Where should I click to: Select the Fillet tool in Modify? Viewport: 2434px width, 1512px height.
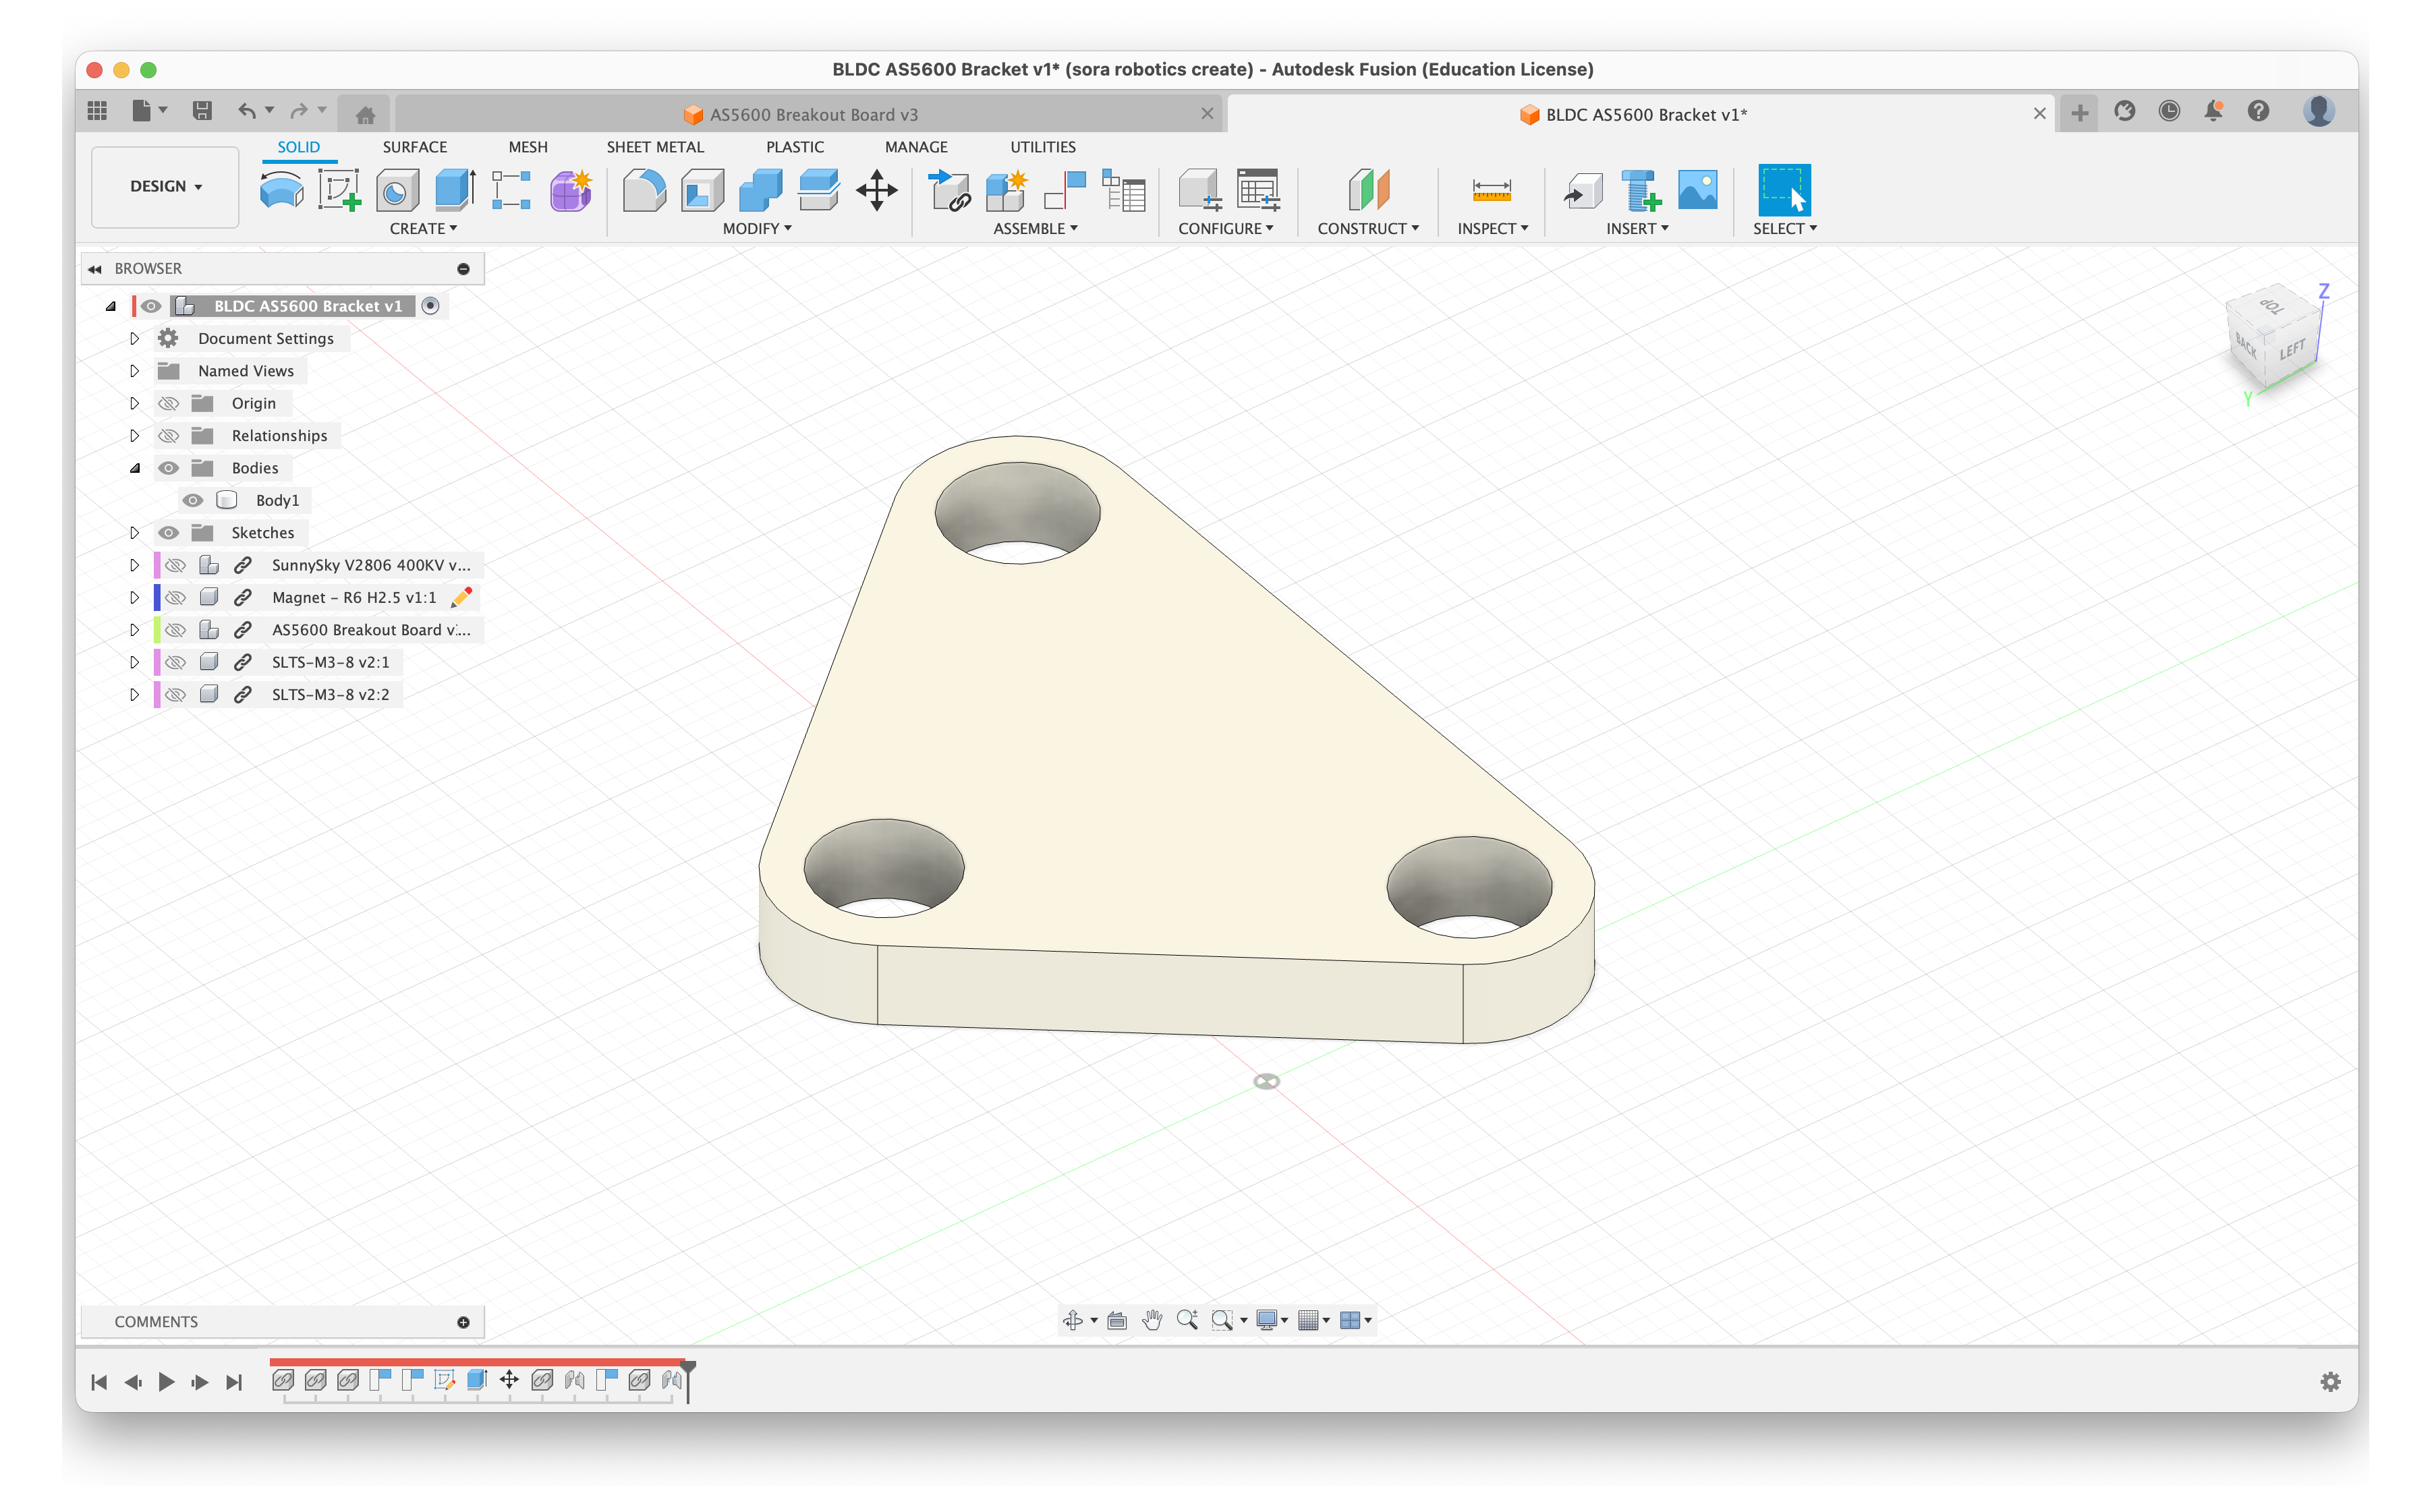tap(644, 189)
